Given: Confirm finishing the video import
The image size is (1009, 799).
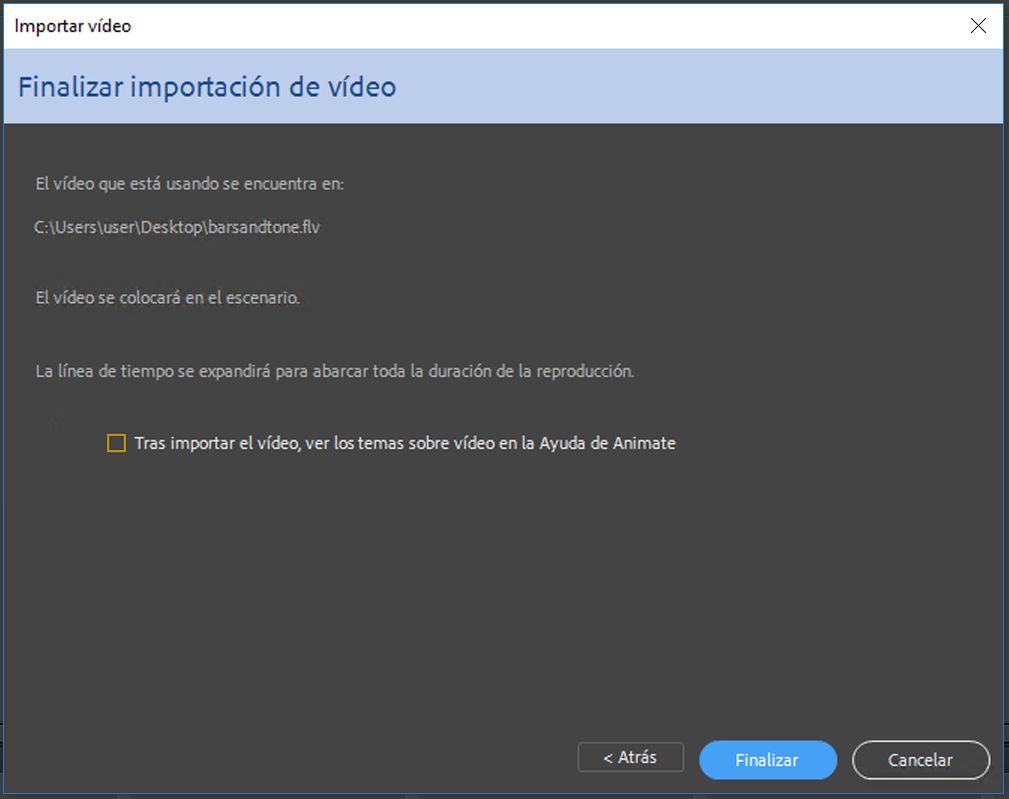Looking at the screenshot, I should (767, 760).
